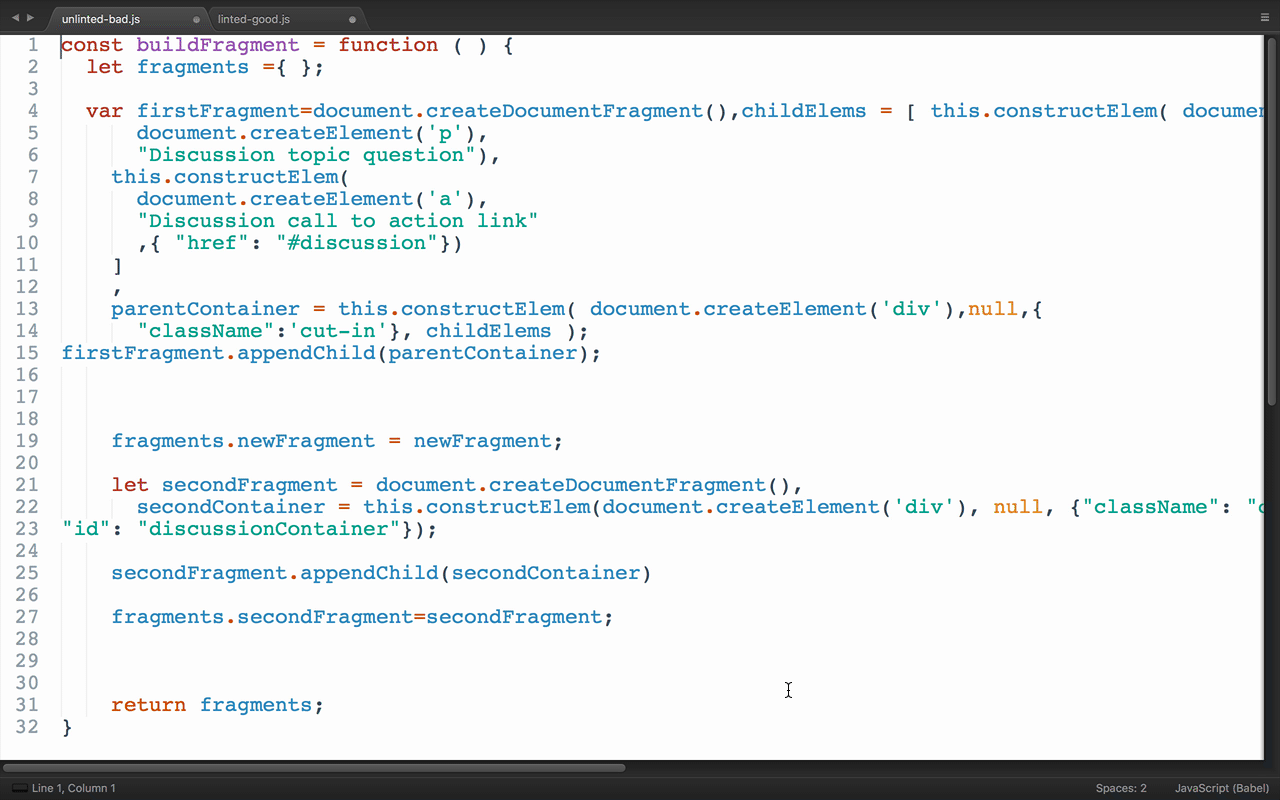Click the Line 1, Column 1 indicator
1280x800 pixels.
(x=74, y=788)
